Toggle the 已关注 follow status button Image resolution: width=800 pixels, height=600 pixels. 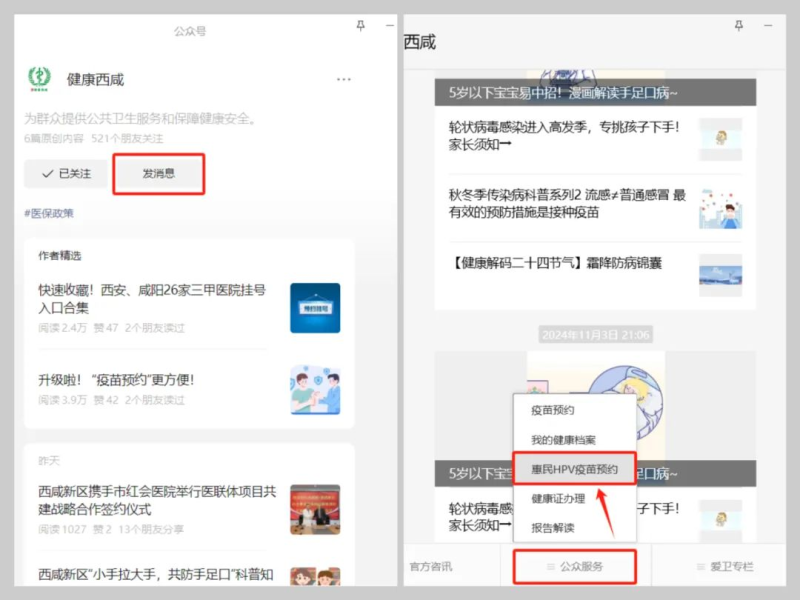[x=65, y=174]
